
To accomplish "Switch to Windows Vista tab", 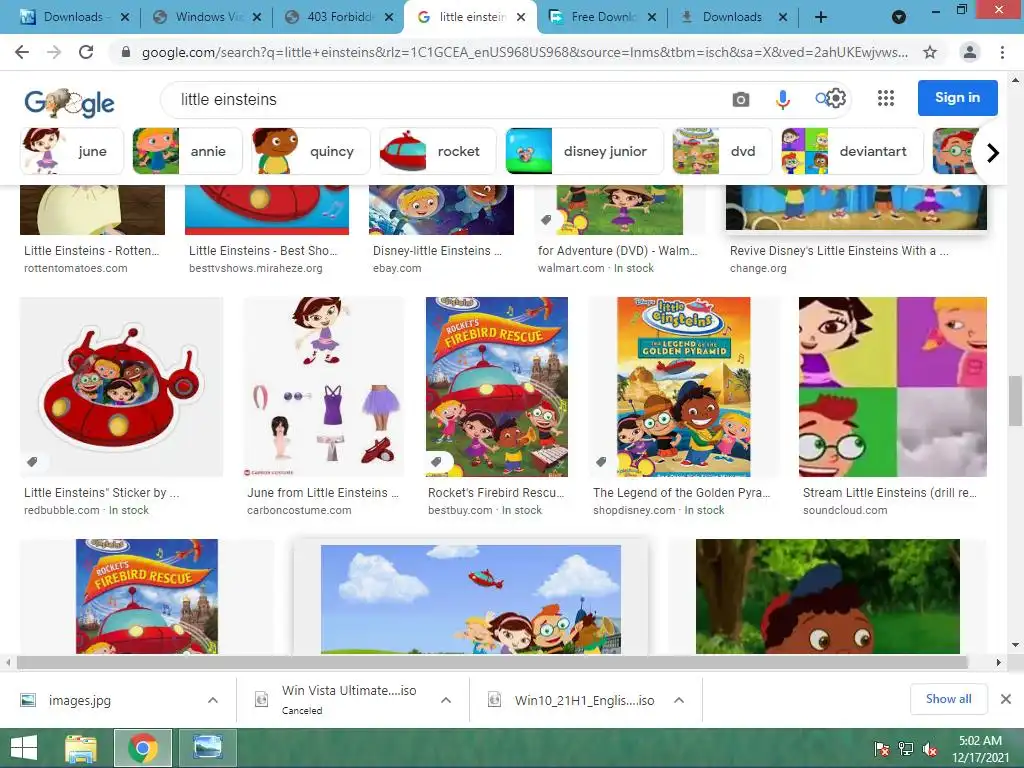I will coord(206,17).
